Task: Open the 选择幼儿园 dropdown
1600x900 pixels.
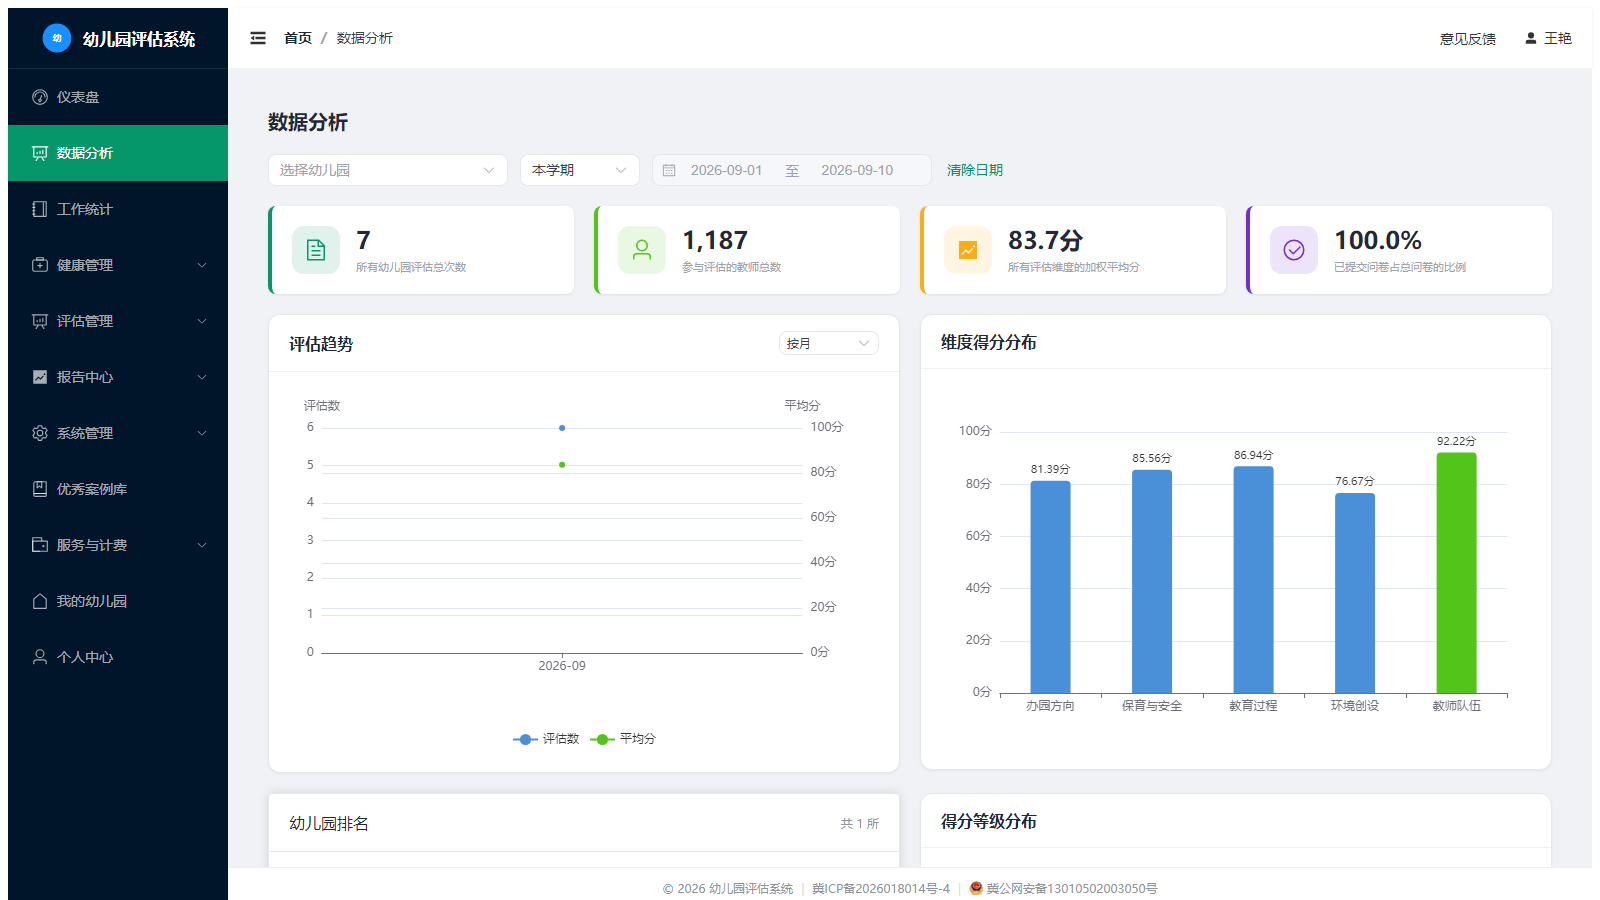Action: pyautogui.click(x=388, y=170)
